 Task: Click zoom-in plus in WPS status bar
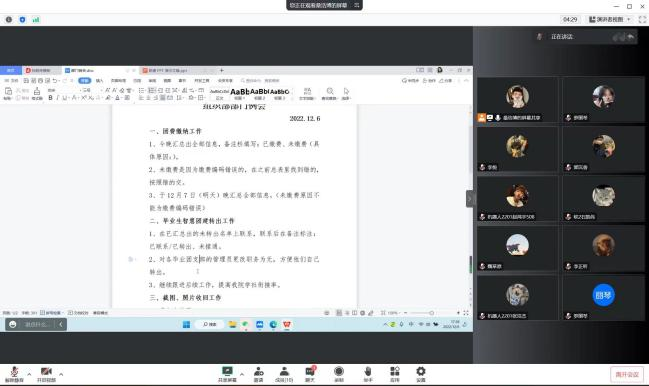pyautogui.click(x=458, y=313)
